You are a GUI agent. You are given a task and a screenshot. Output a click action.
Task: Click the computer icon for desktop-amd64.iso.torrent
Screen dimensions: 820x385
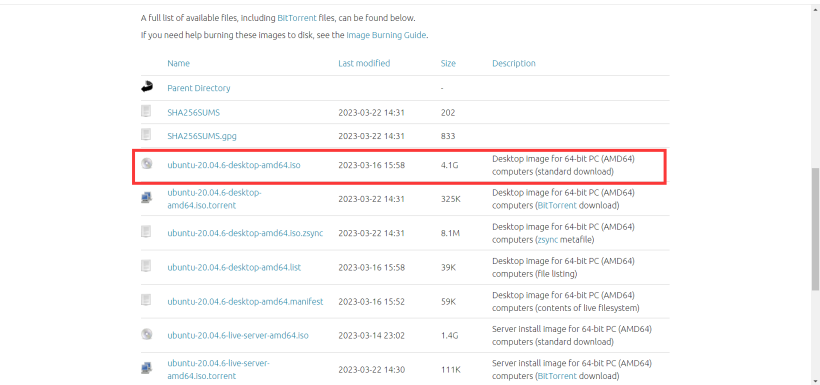tap(146, 198)
